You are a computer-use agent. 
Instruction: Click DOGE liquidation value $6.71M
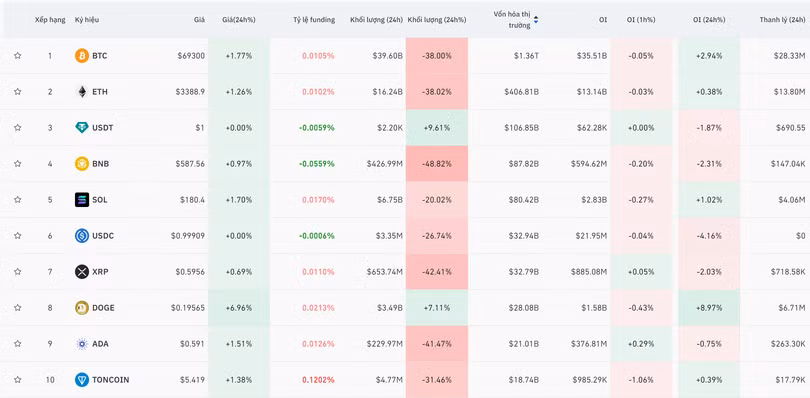792,308
